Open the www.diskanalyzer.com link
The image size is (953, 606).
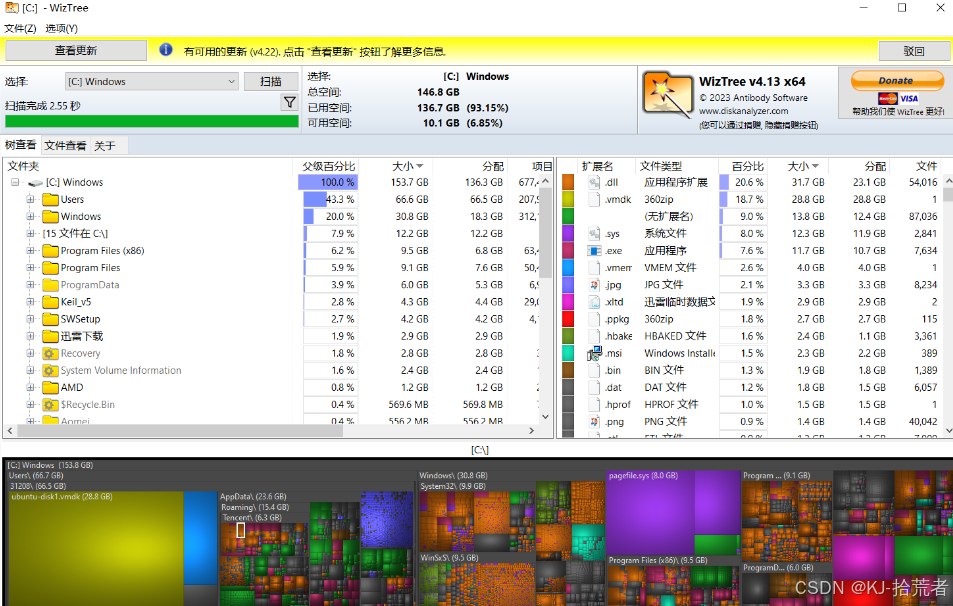coord(743,111)
